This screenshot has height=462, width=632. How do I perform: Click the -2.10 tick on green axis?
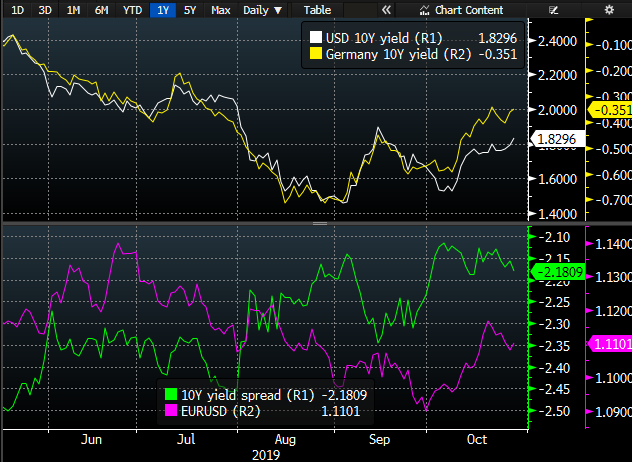pos(555,237)
